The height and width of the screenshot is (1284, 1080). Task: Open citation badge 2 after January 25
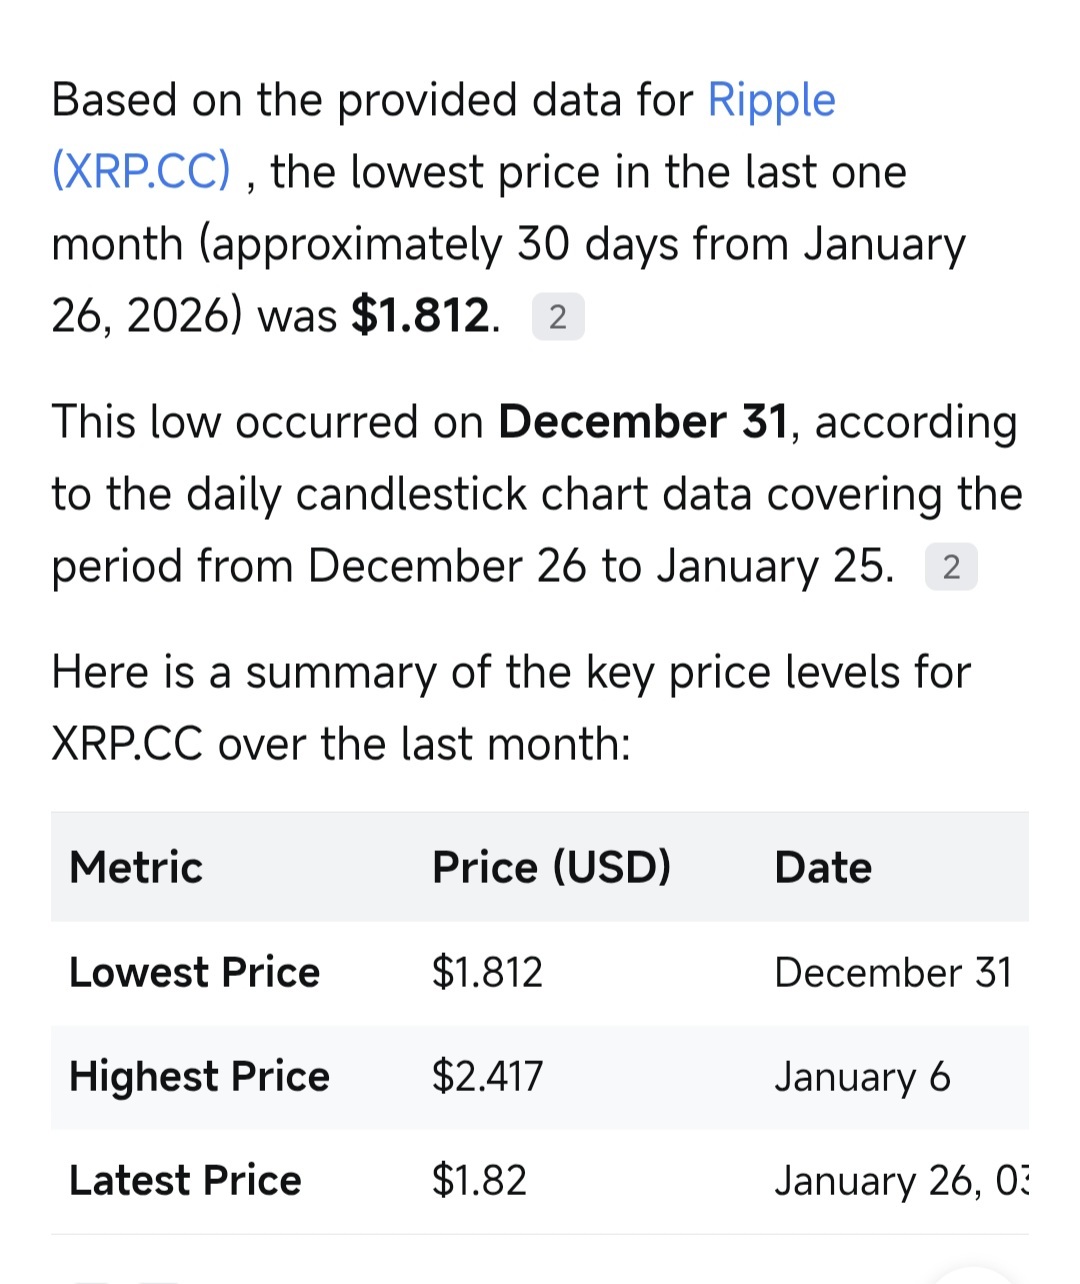951,567
